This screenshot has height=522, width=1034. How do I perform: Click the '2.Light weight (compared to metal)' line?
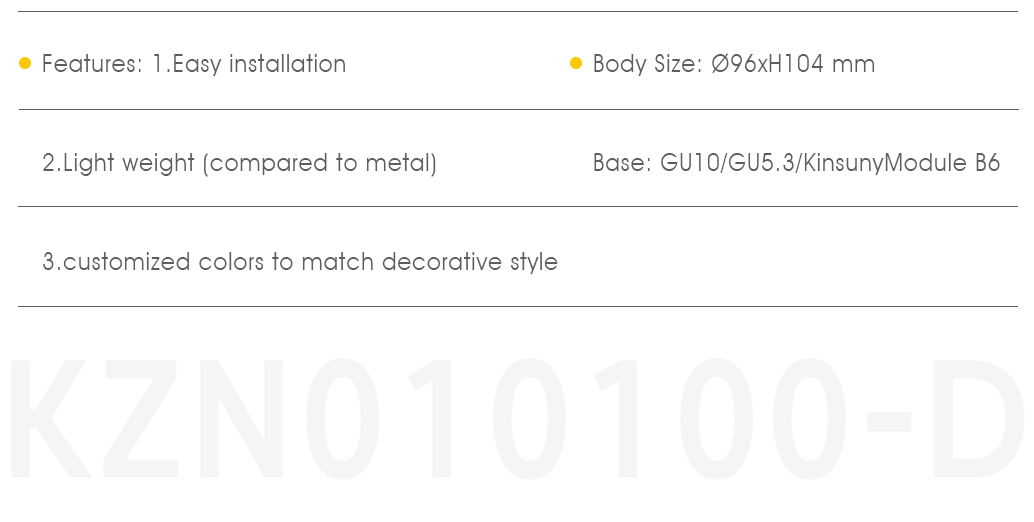click(239, 163)
